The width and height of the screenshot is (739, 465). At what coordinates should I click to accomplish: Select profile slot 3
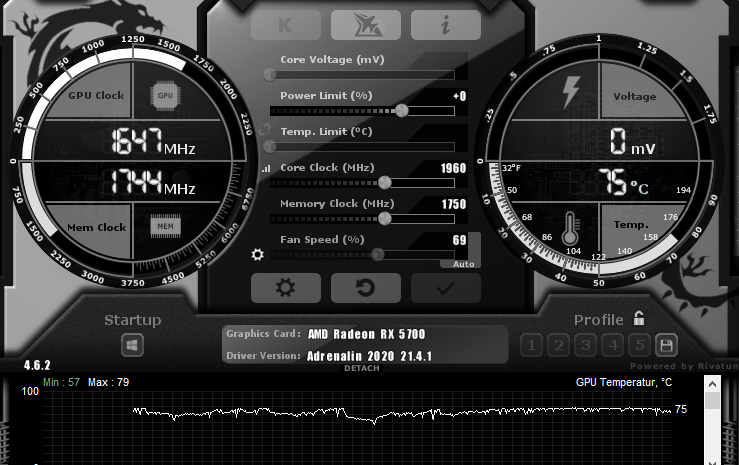click(585, 346)
